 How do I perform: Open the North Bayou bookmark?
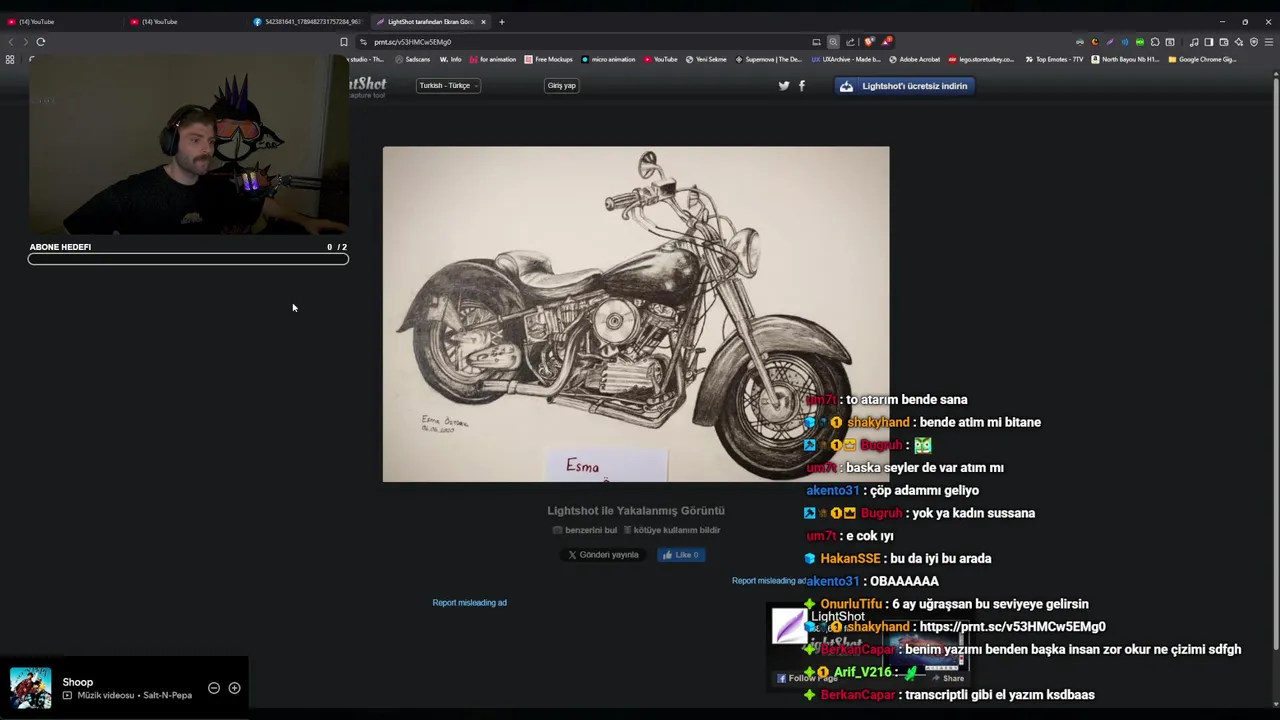tap(1125, 60)
